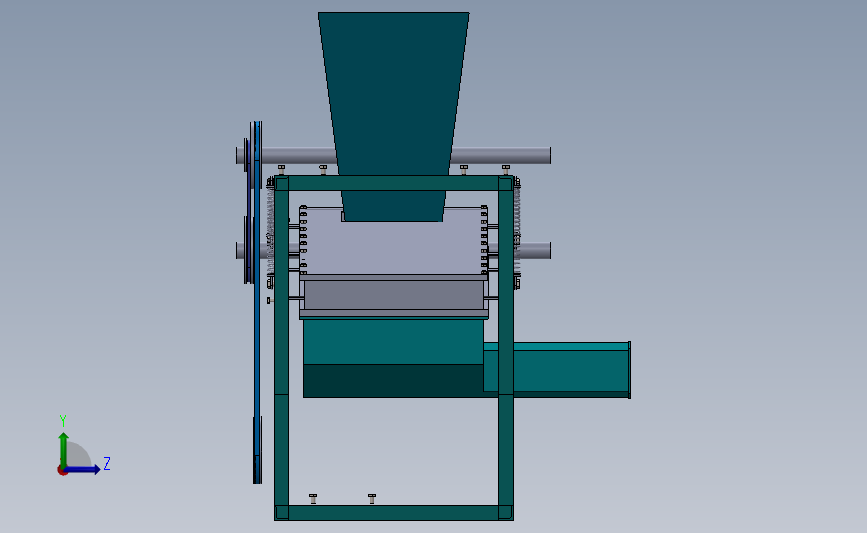Select the grey bolted drum housing
The height and width of the screenshot is (533, 867).
point(393,241)
